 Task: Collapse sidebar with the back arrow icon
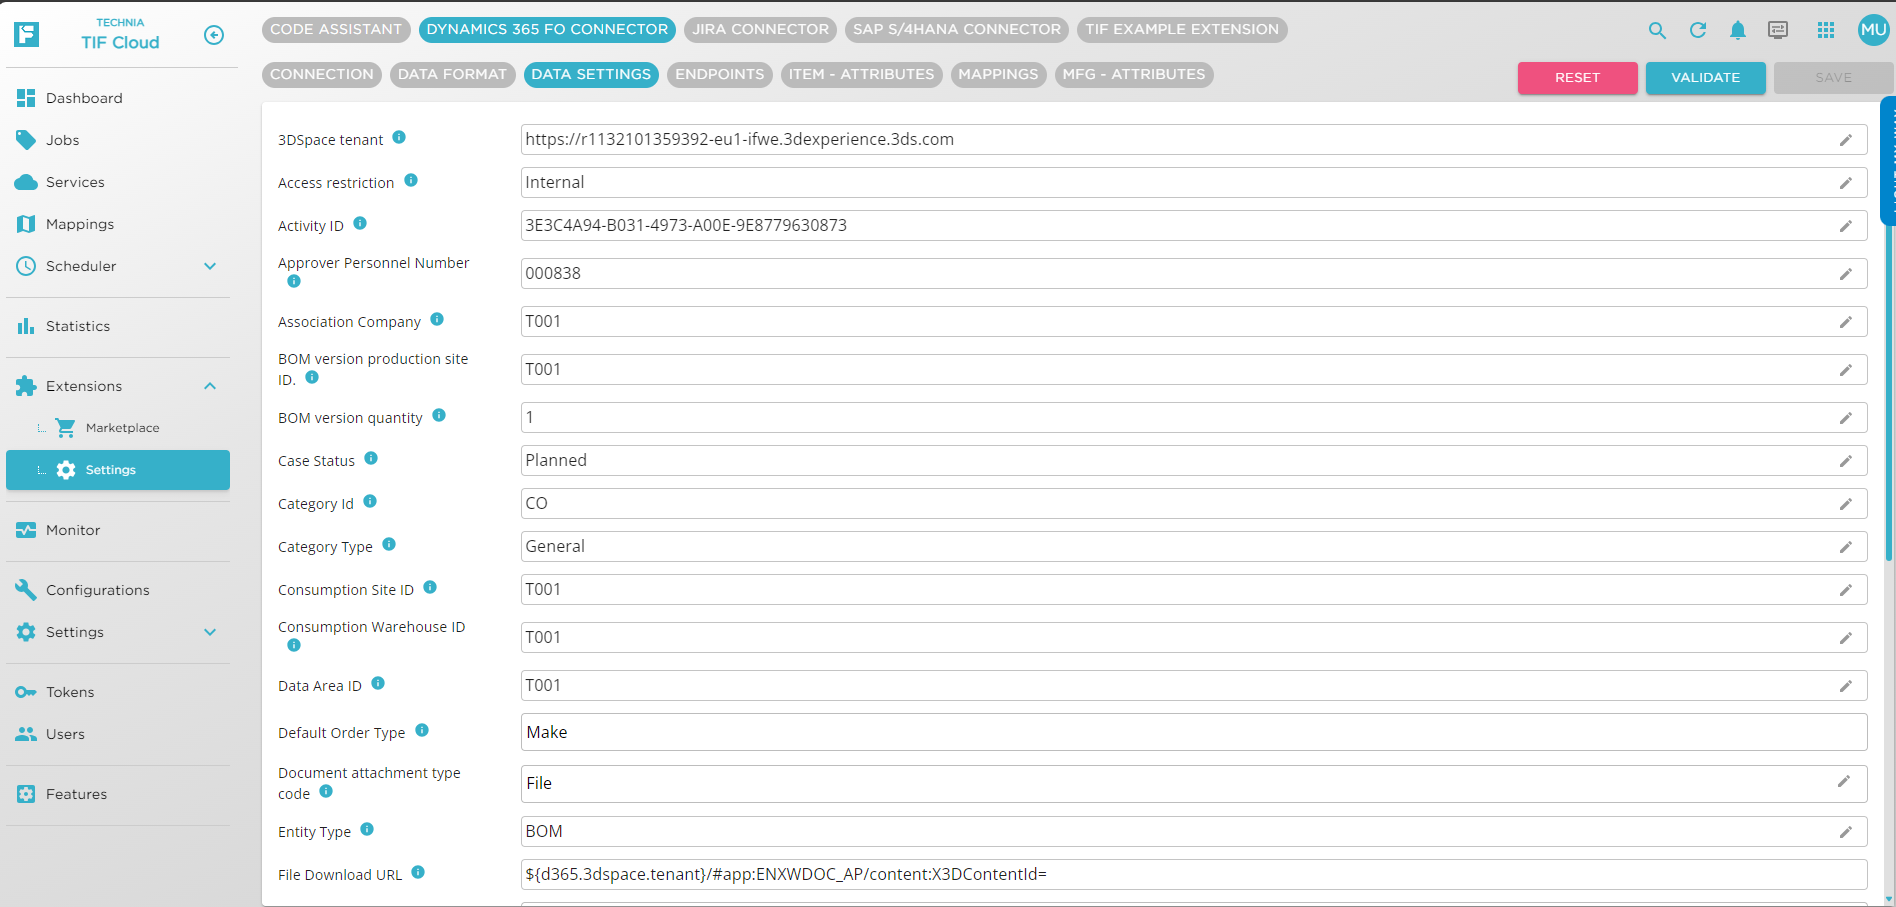[214, 35]
